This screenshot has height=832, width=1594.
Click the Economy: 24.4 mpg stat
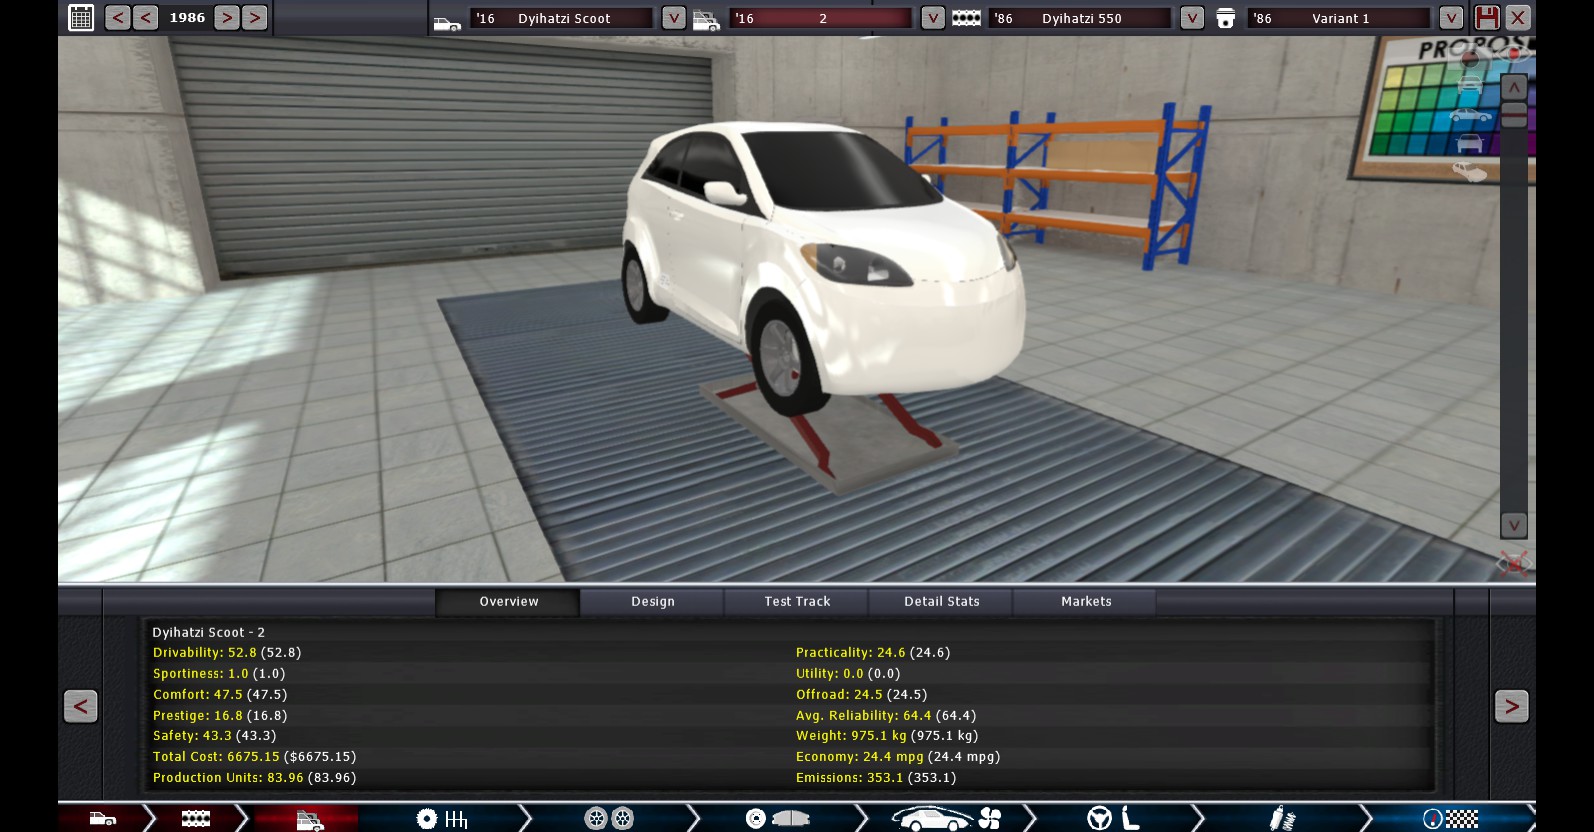click(898, 756)
